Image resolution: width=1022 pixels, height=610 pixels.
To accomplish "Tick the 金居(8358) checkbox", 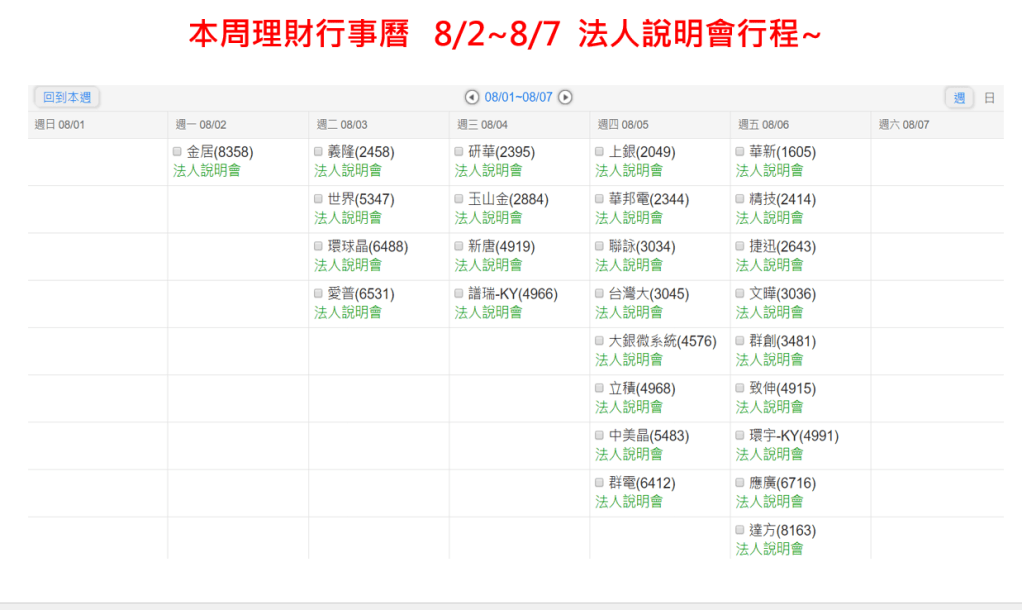I will (178, 152).
